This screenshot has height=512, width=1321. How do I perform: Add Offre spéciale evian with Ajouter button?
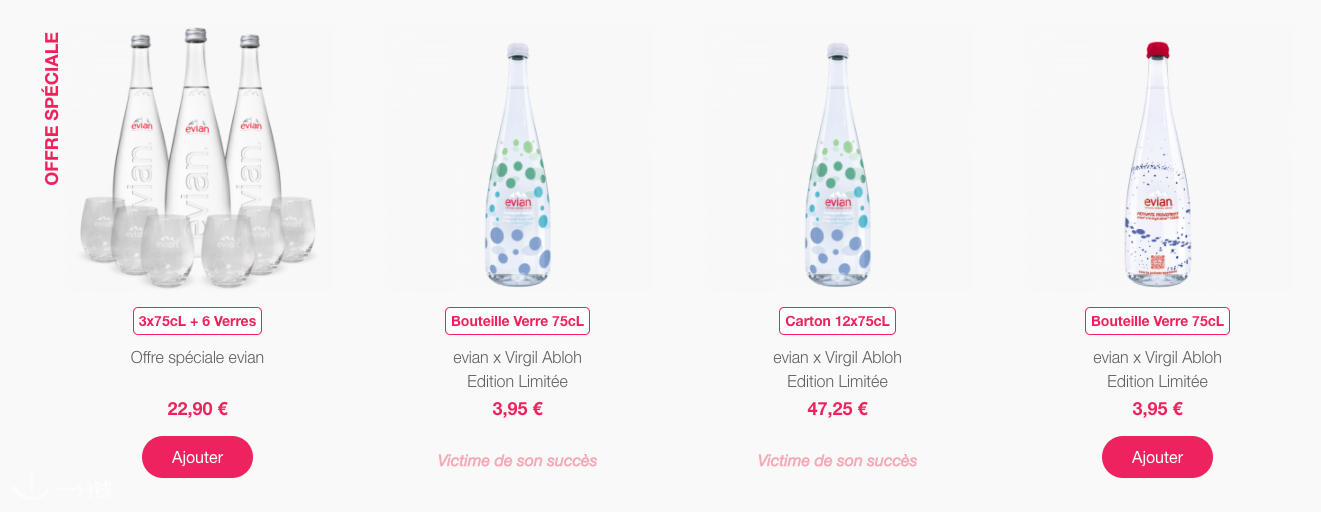pos(197,457)
